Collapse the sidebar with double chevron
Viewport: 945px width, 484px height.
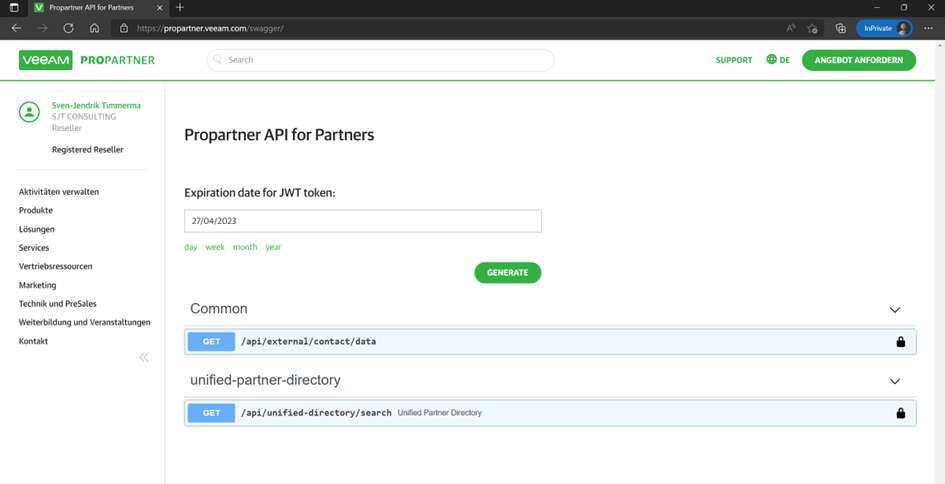pyautogui.click(x=144, y=357)
